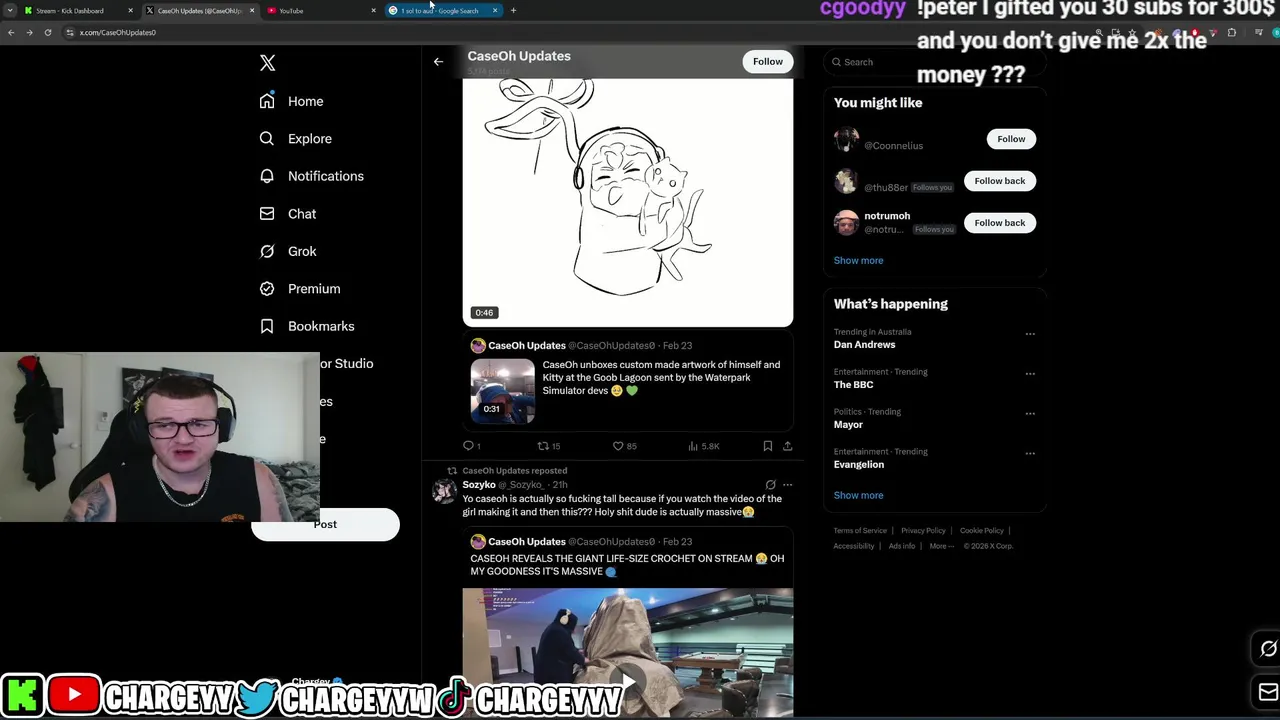The width and height of the screenshot is (1280, 720).
Task: Click the X search input field
Action: point(935,62)
